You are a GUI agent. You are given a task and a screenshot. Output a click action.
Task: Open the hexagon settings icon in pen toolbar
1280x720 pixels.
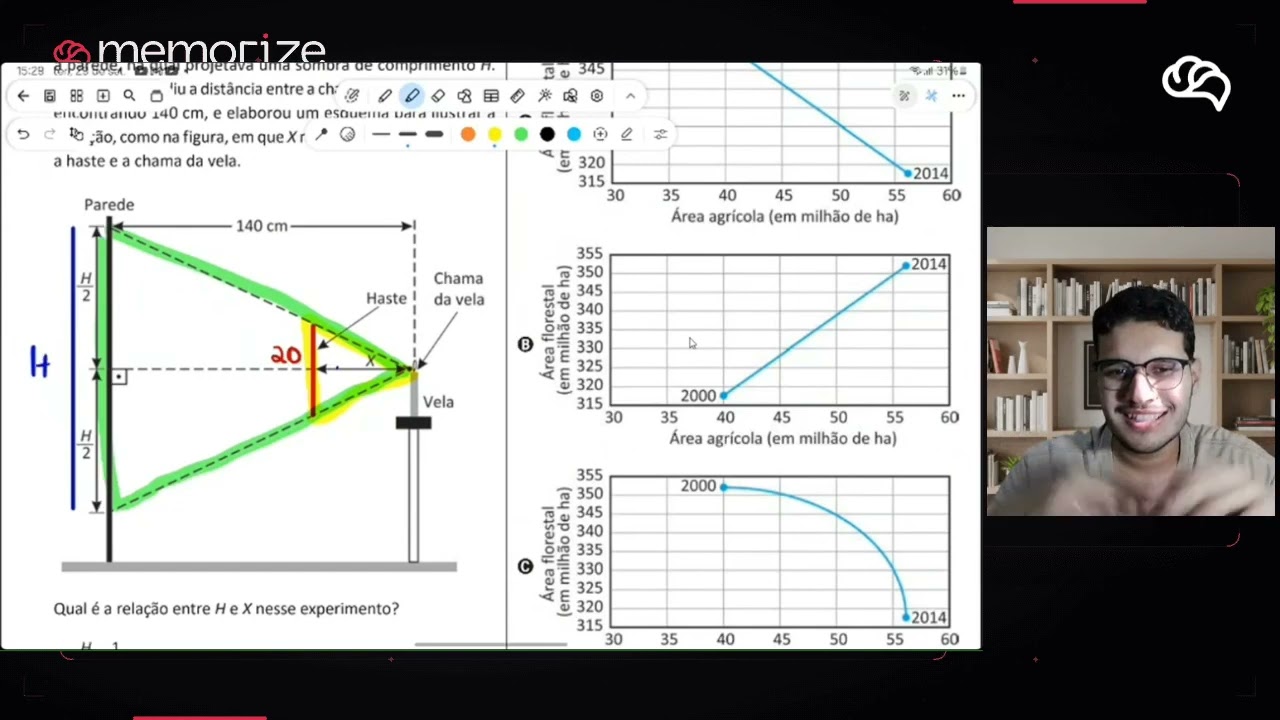pyautogui.click(x=597, y=96)
